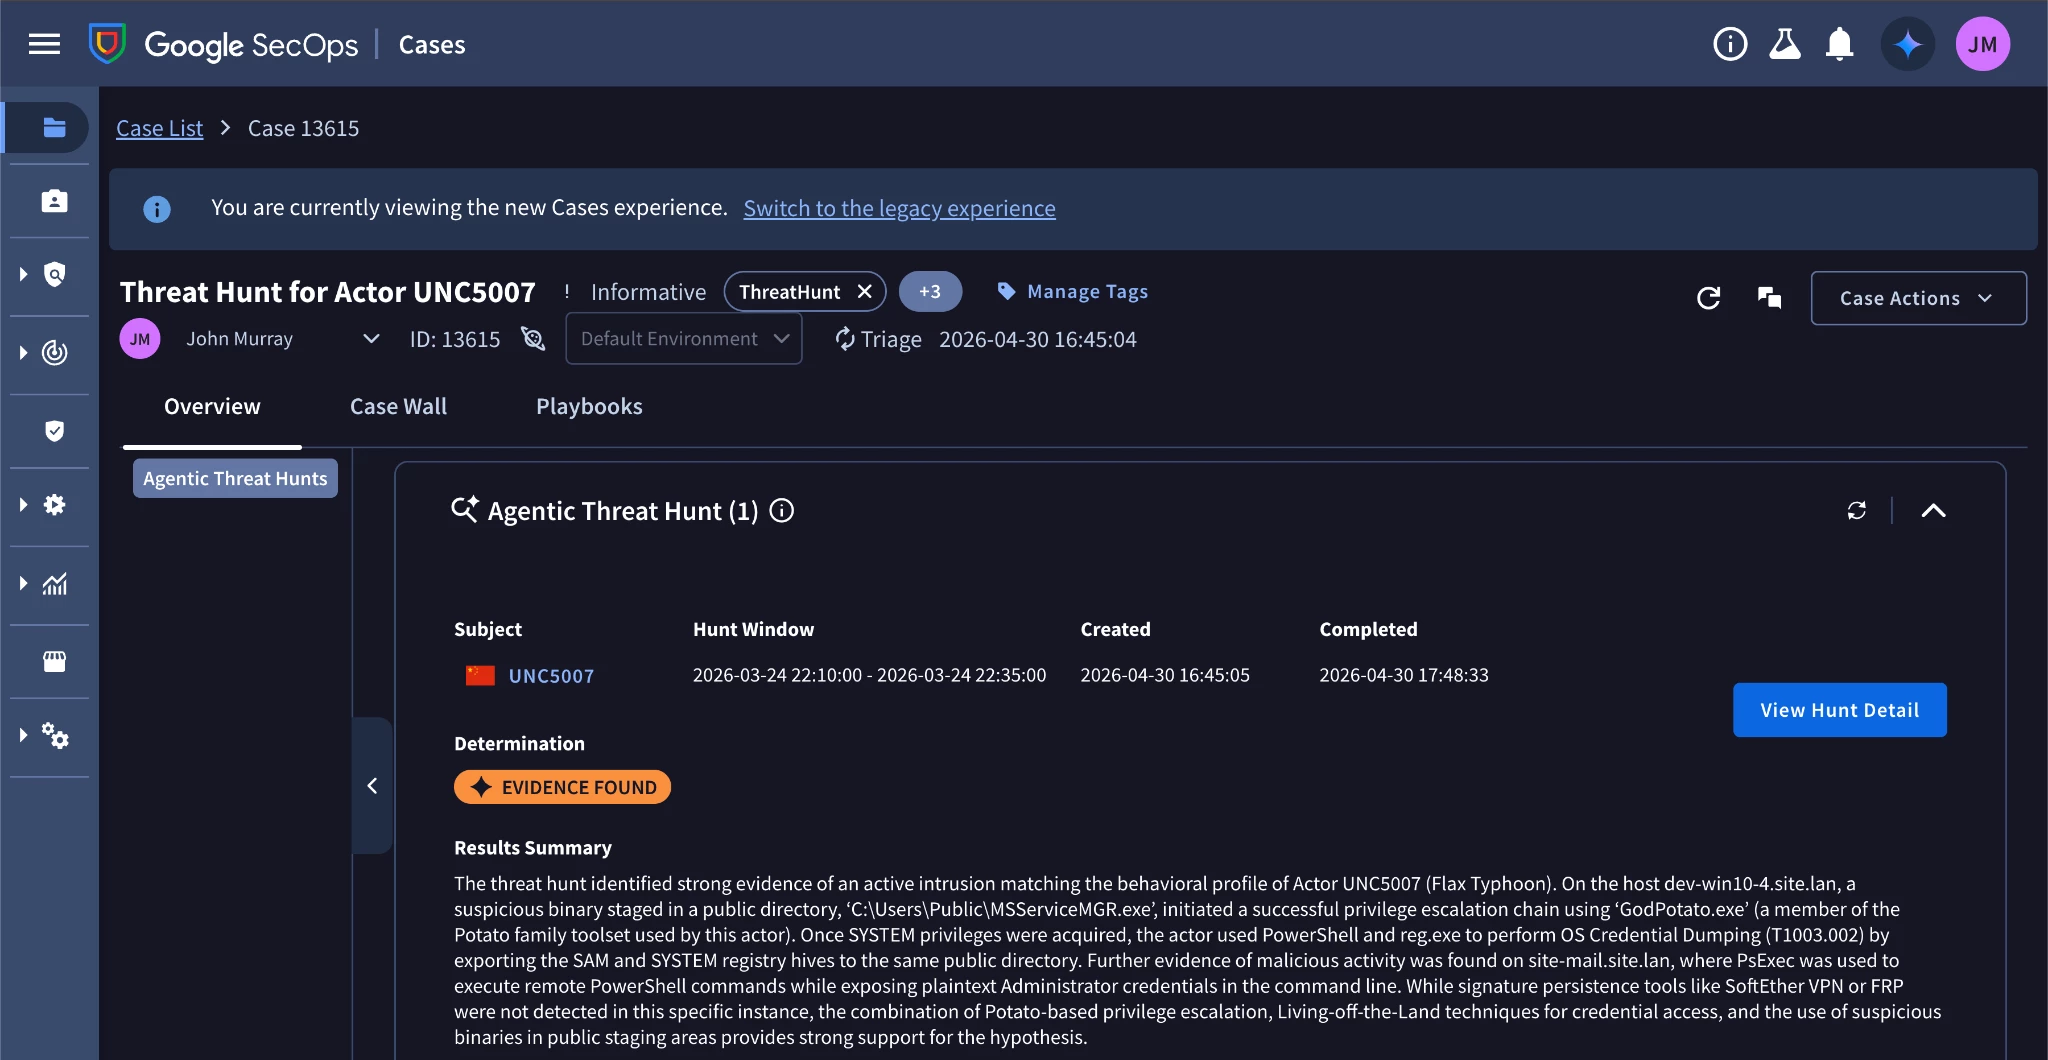Open the dashboards chart sidebar icon
Image resolution: width=2048 pixels, height=1060 pixels.
click(x=55, y=584)
